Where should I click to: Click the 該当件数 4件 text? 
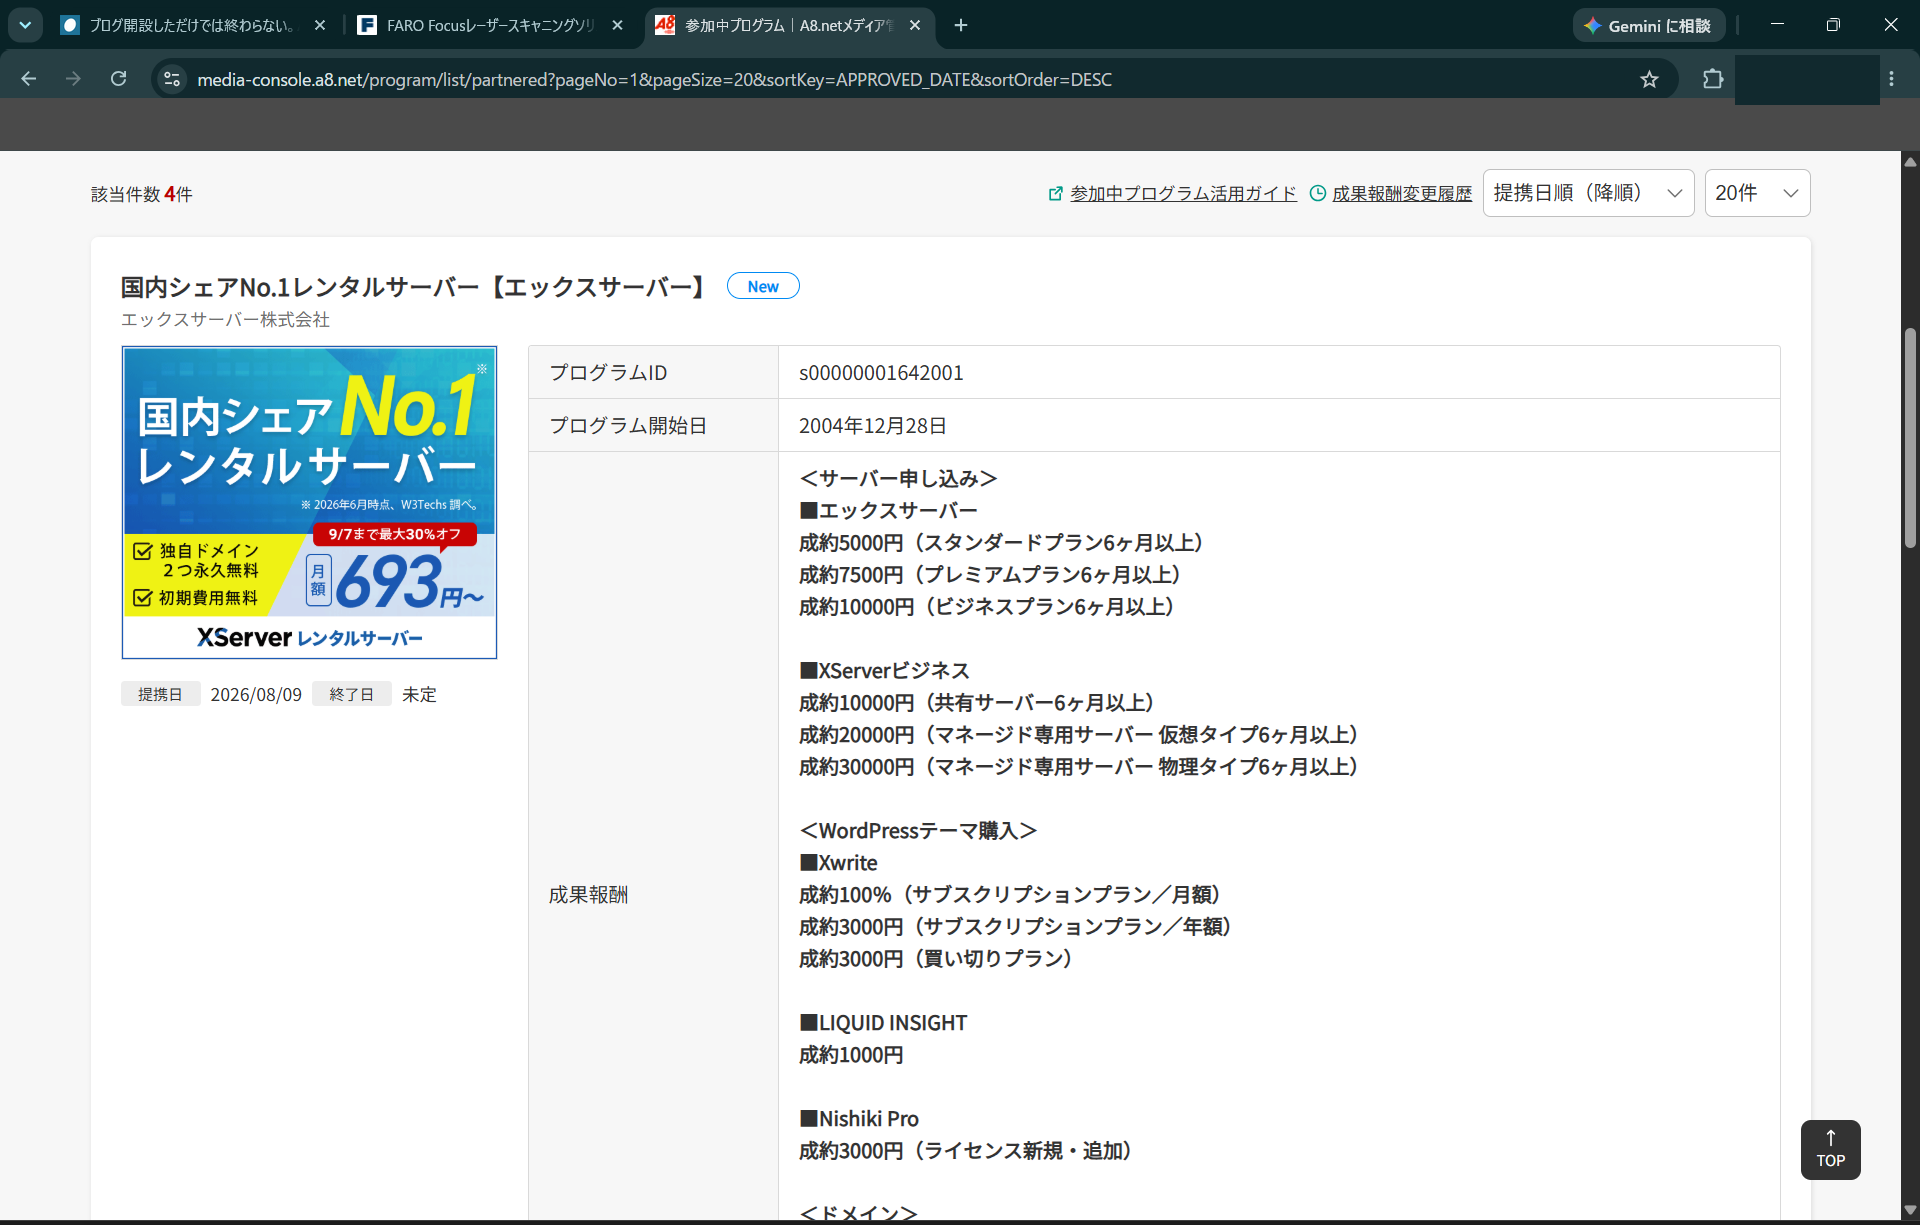(x=142, y=194)
